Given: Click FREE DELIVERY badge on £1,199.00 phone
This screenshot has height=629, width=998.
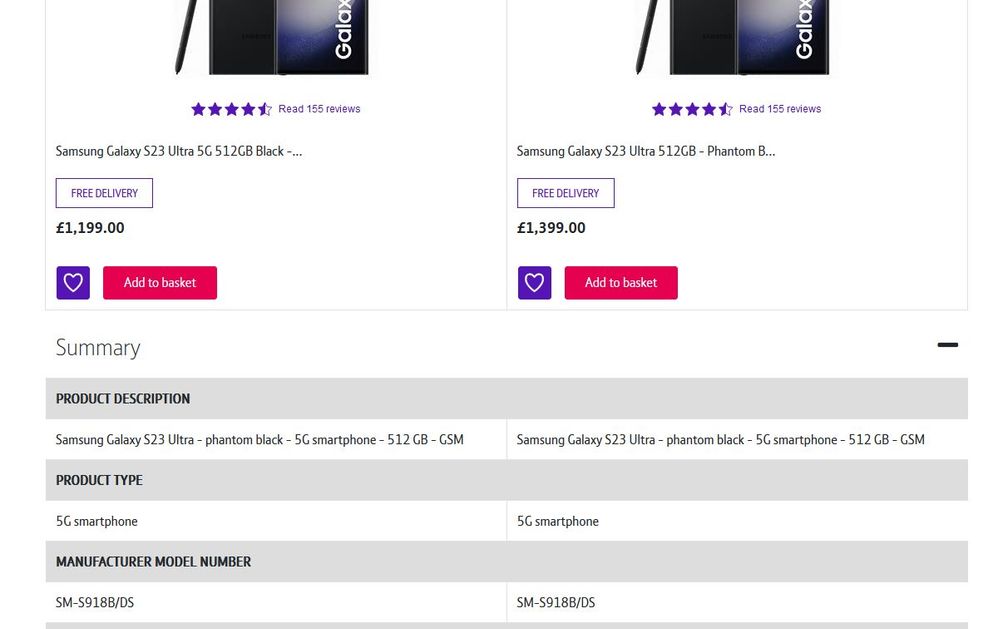Looking at the screenshot, I should click(x=104, y=193).
